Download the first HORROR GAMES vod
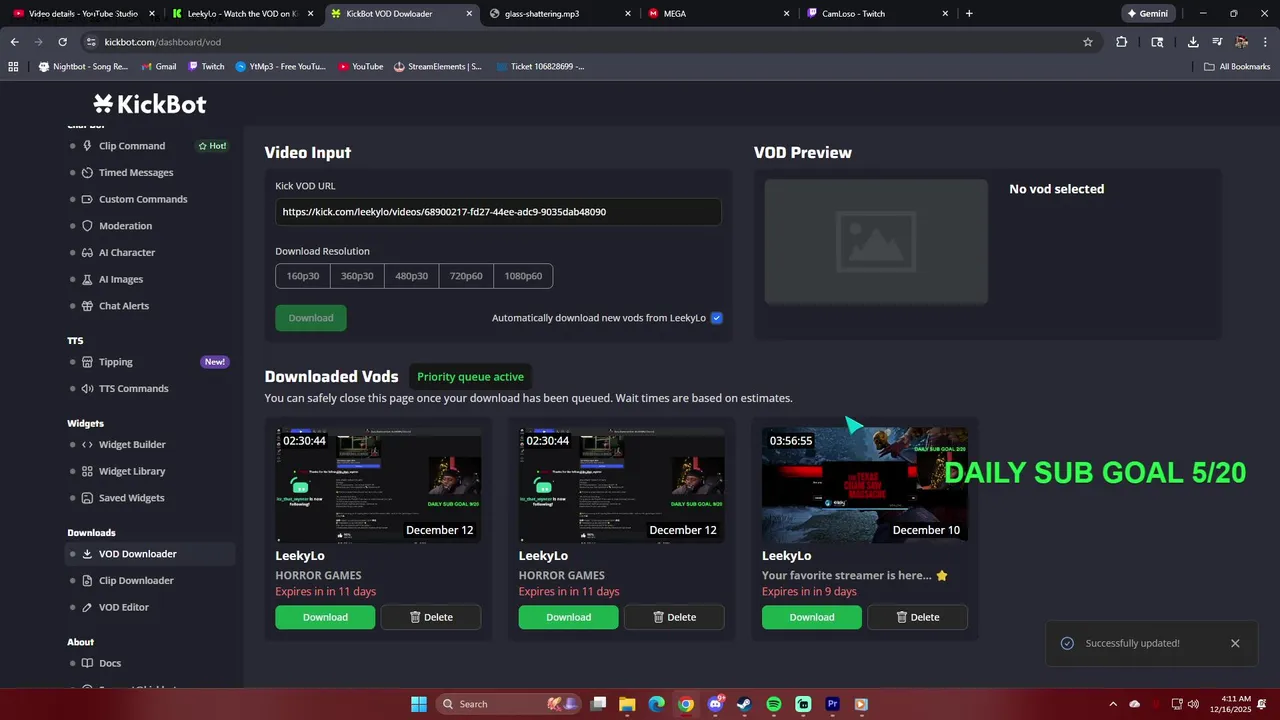 325,617
